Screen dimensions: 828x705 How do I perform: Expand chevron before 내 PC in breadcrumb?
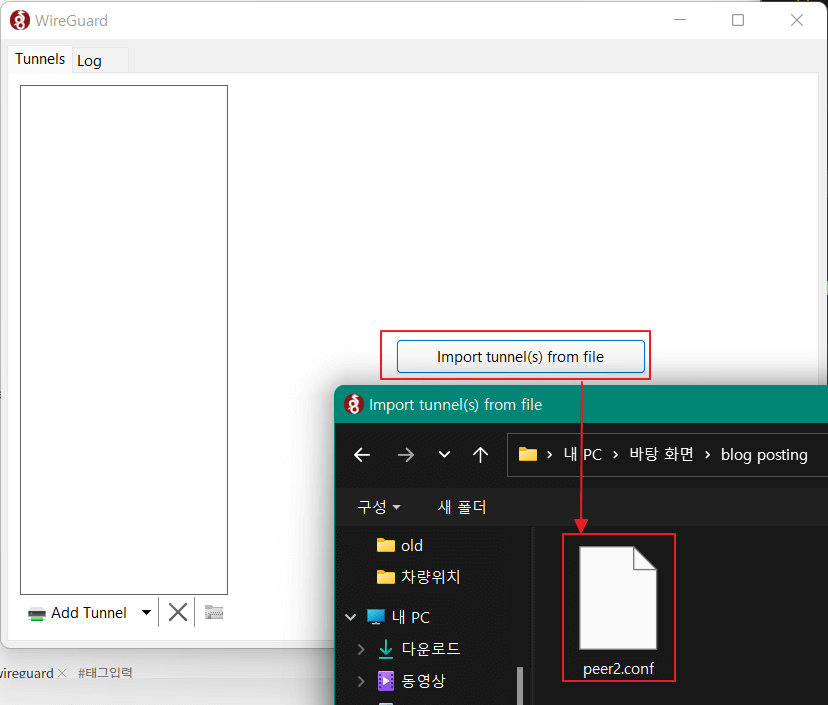click(550, 455)
